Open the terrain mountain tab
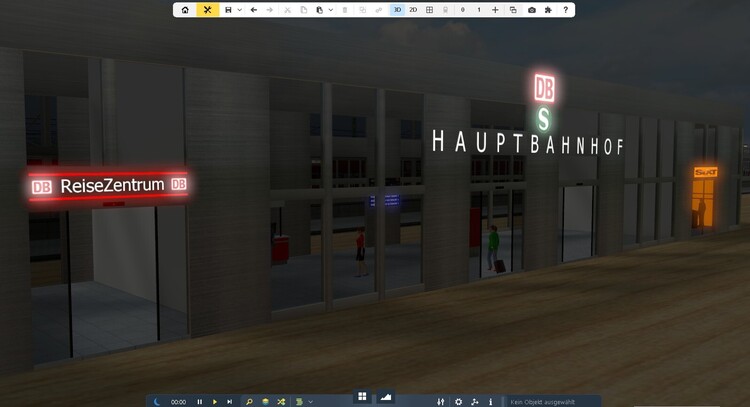 tap(386, 397)
